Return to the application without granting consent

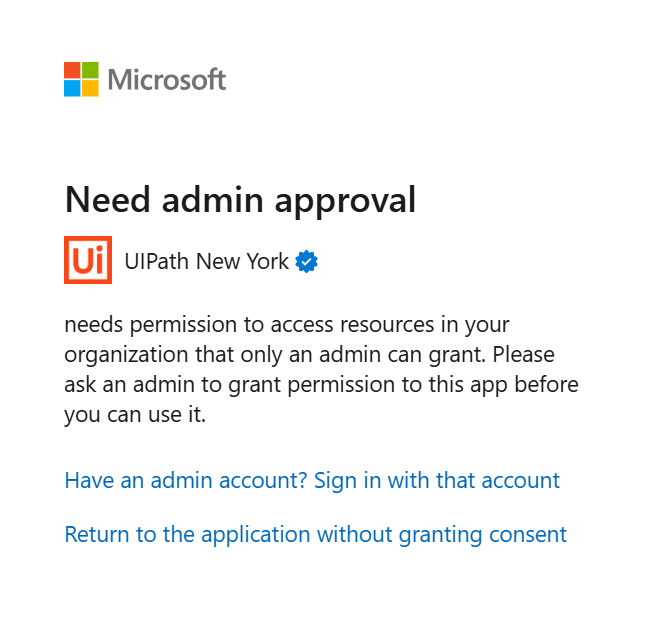pos(316,534)
